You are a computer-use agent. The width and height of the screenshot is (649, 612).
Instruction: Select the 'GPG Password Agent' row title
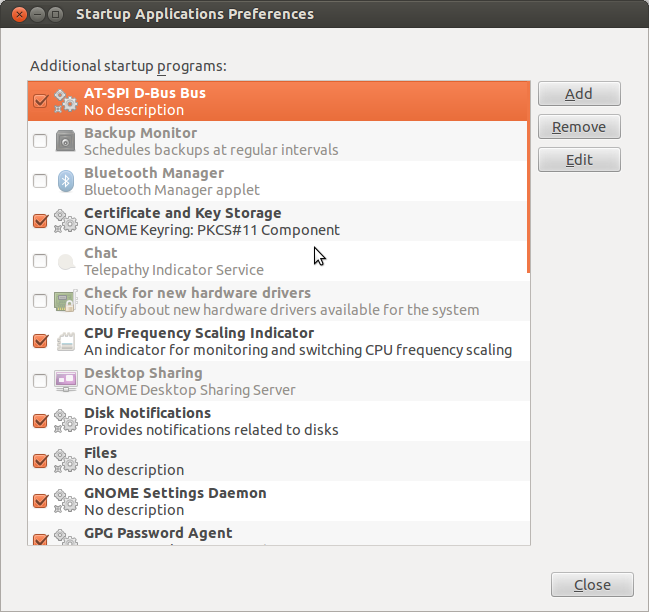(x=158, y=533)
